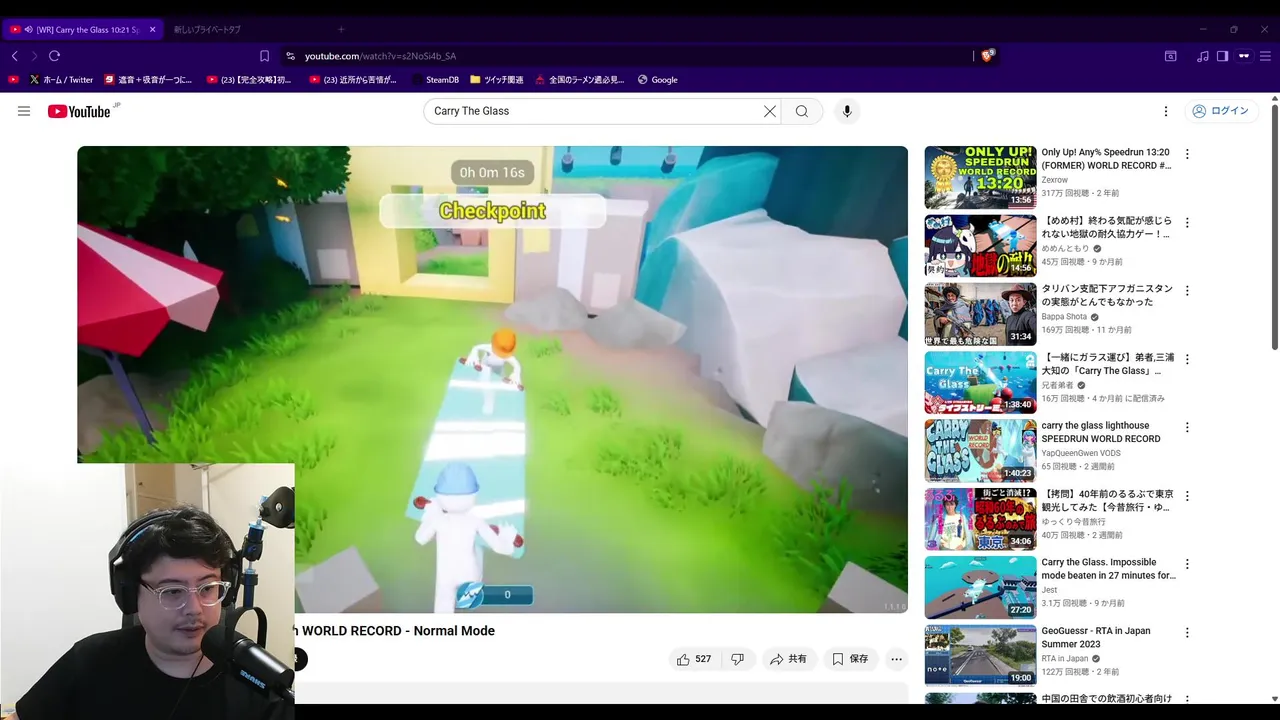Click the Bappa Shota channel name

click(x=1064, y=317)
